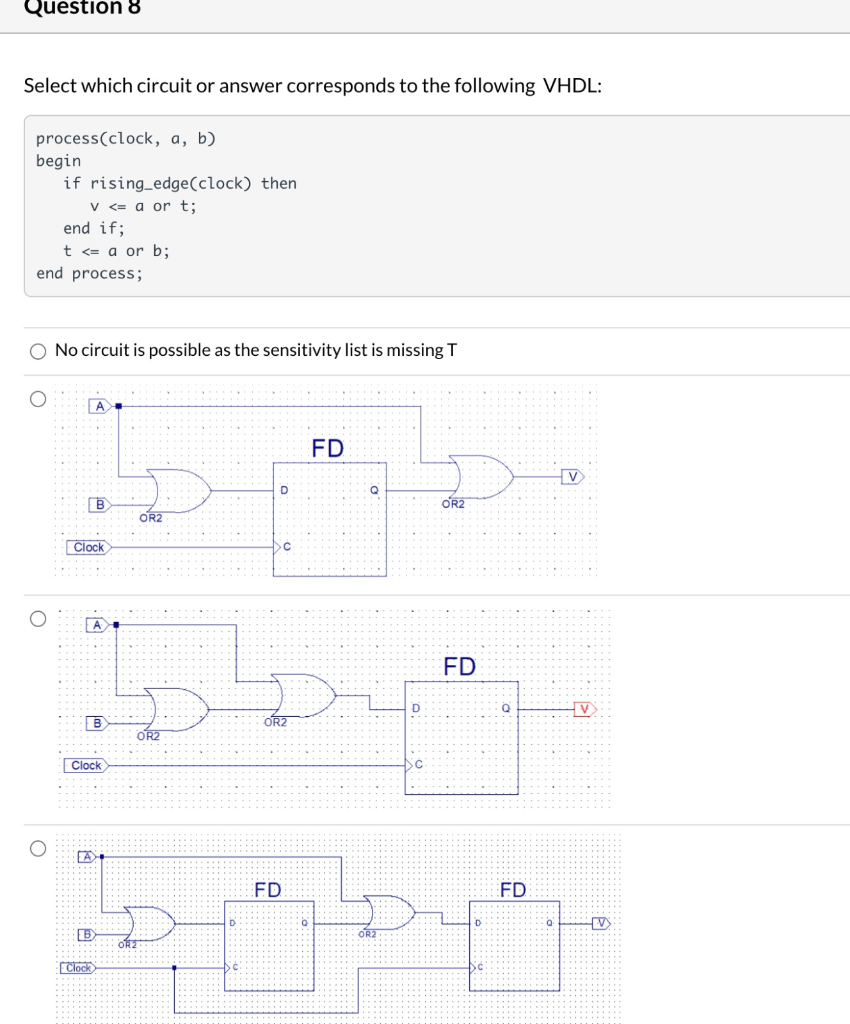Click the A input port in the top circuit
This screenshot has width=850, height=1024.
point(98,404)
